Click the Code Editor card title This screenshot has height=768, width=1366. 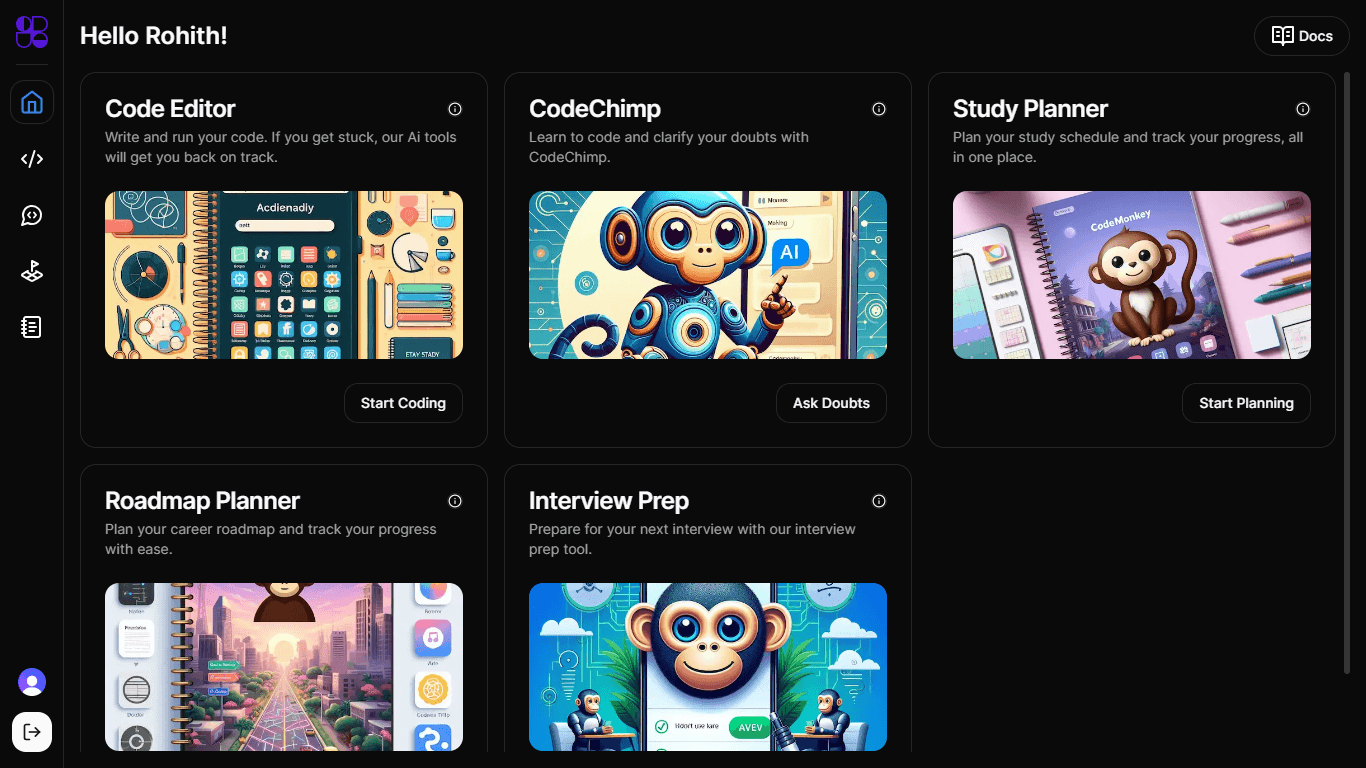click(171, 109)
